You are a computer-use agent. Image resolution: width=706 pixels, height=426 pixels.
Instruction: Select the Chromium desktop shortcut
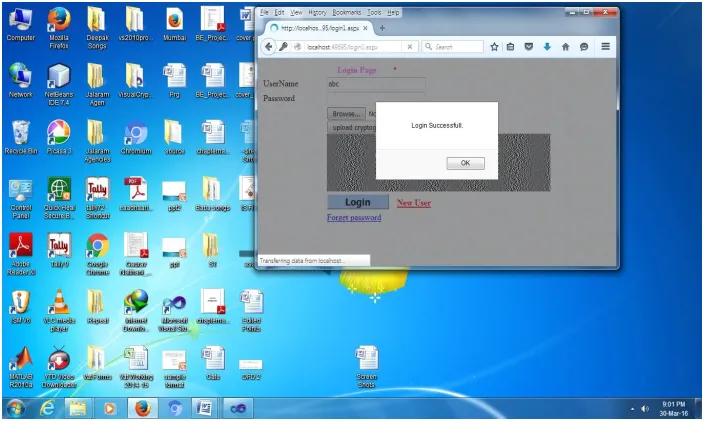[x=136, y=138]
